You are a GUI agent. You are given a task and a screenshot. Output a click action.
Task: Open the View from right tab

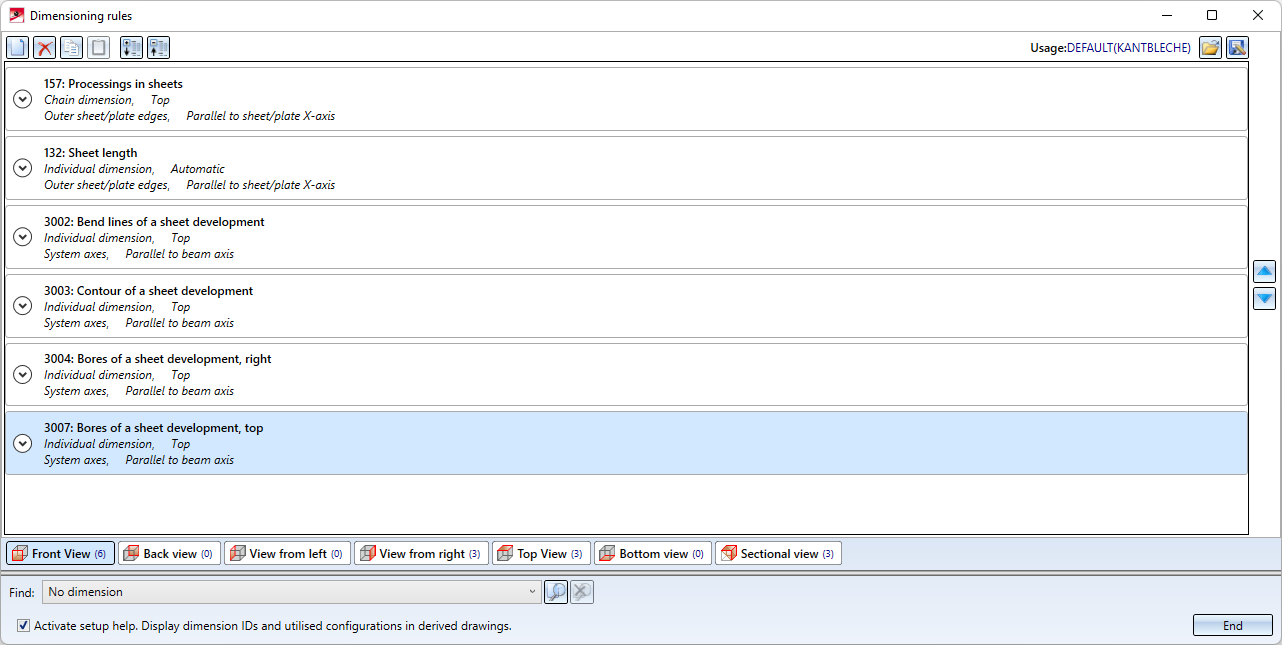[421, 553]
